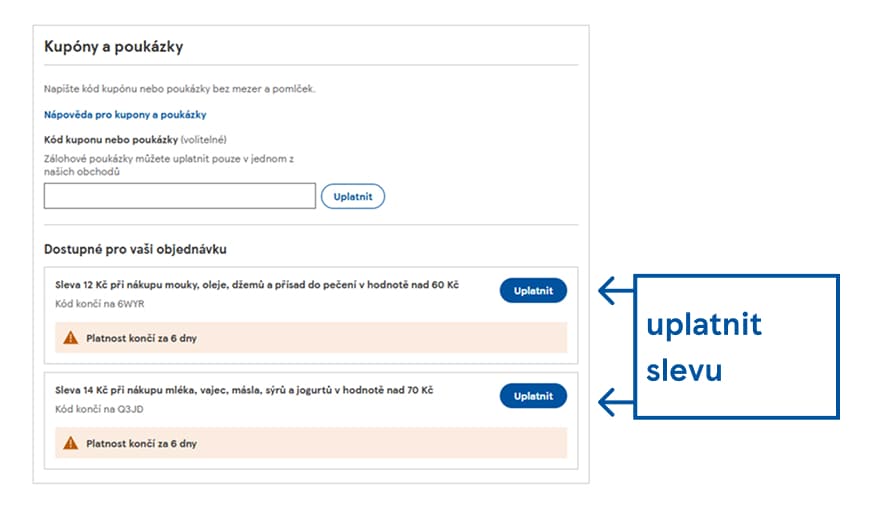Click the uplatnit slevu annotation box

coord(737,346)
